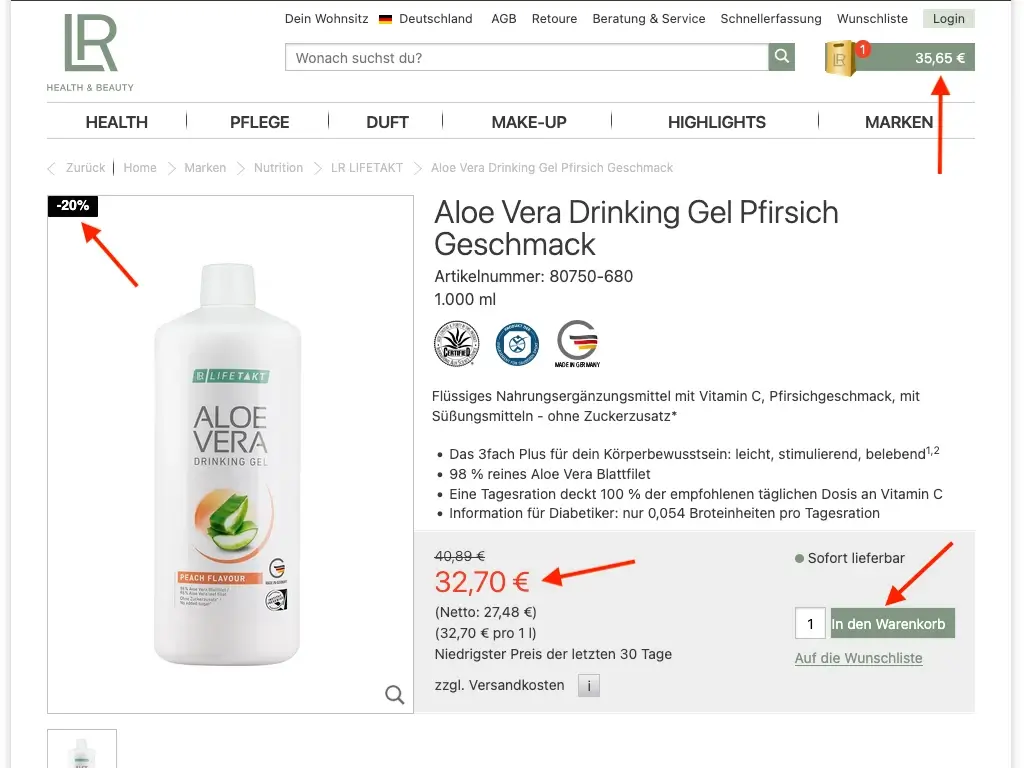Select the German flag country icon
Screen dimensions: 1024x768
385,19
